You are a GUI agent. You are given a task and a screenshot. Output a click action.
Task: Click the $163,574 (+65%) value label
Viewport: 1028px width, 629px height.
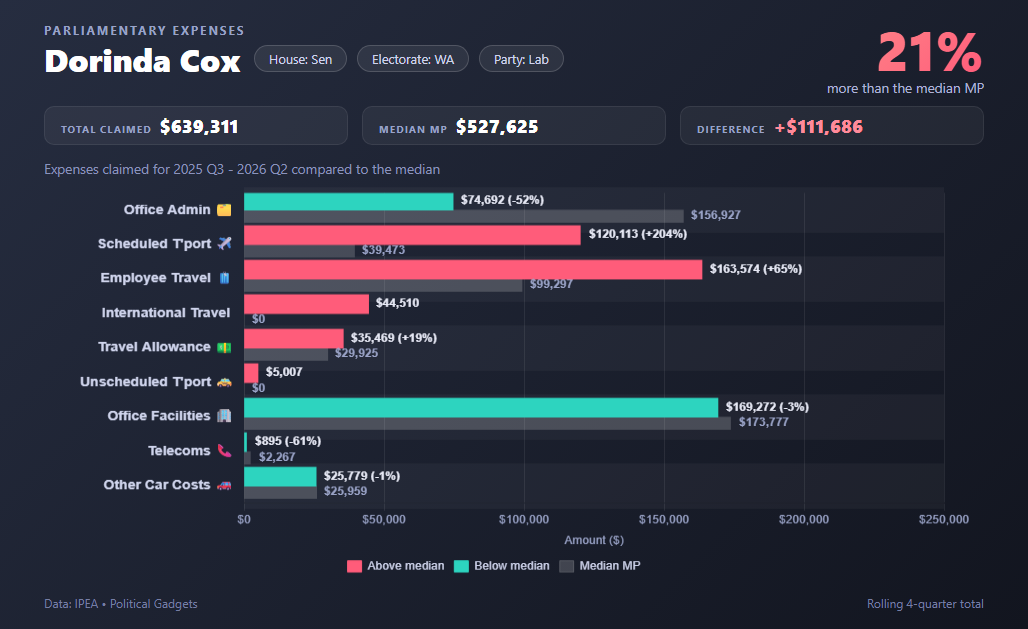click(756, 268)
